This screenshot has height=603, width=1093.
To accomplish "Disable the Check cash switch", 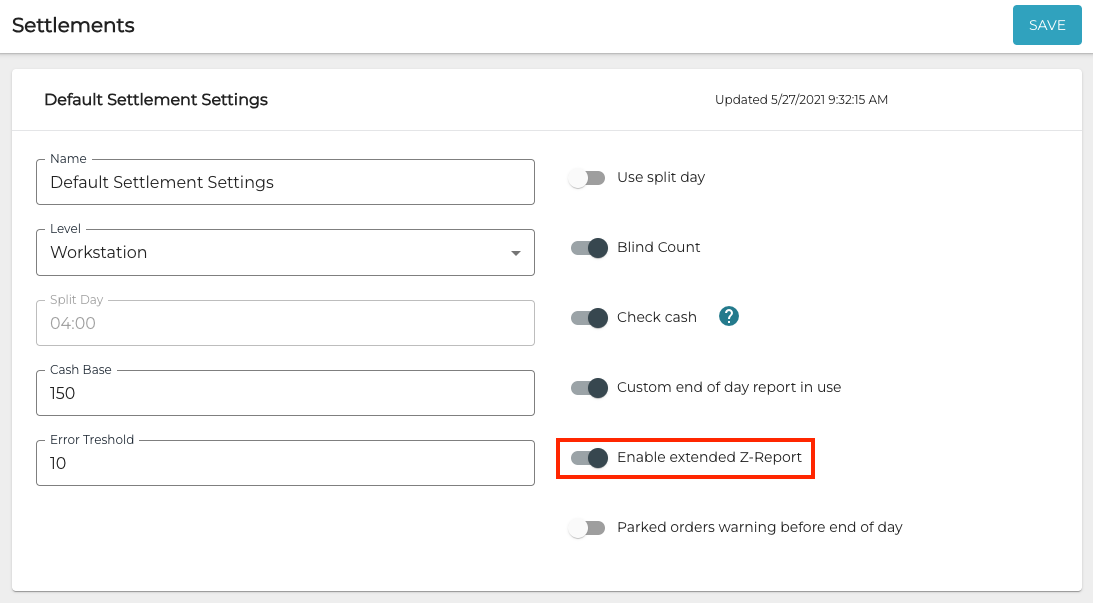I will coord(589,318).
